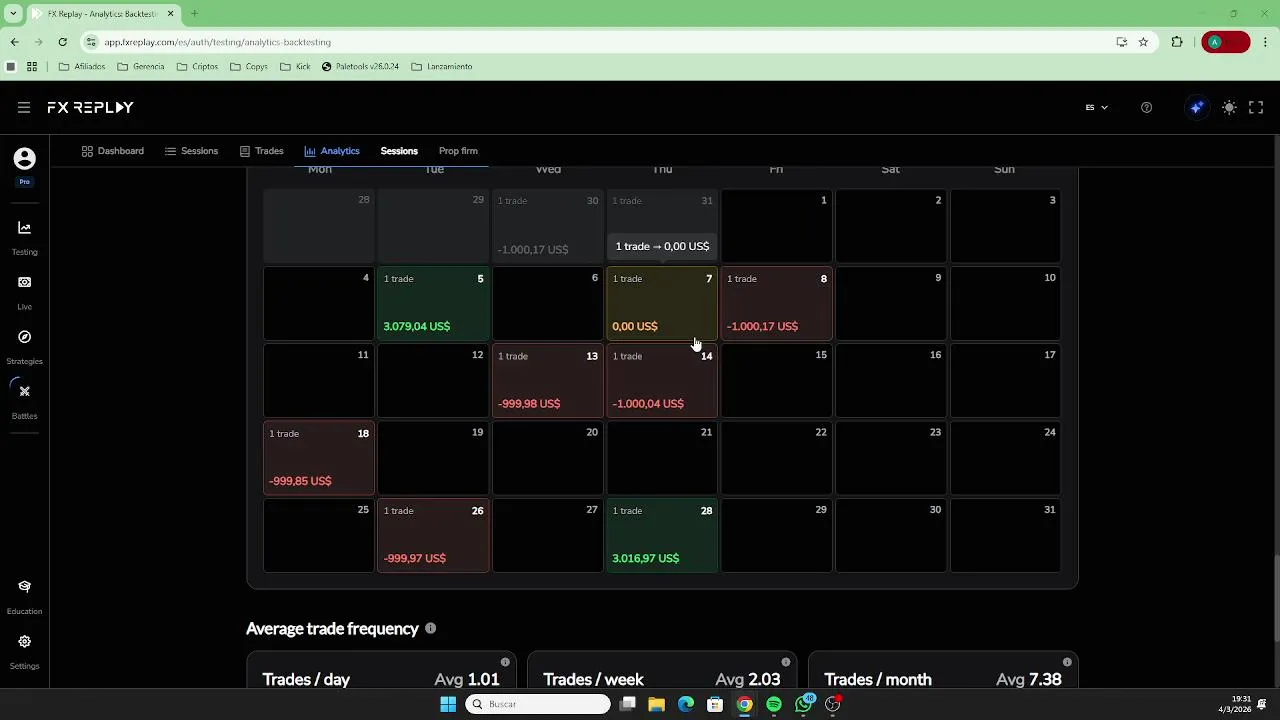Select calendar day 26 with -999,97 US$

[433, 535]
